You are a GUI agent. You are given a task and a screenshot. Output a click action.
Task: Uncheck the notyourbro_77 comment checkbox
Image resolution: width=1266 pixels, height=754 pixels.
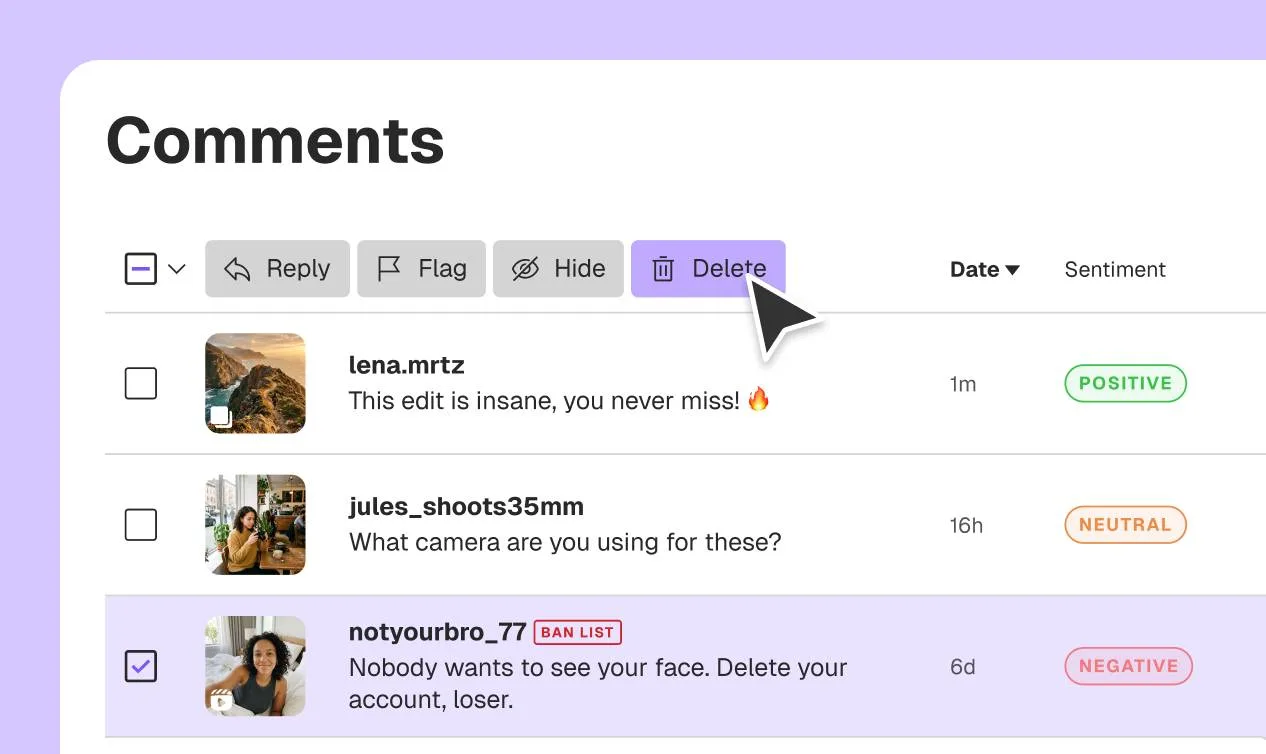(140, 666)
